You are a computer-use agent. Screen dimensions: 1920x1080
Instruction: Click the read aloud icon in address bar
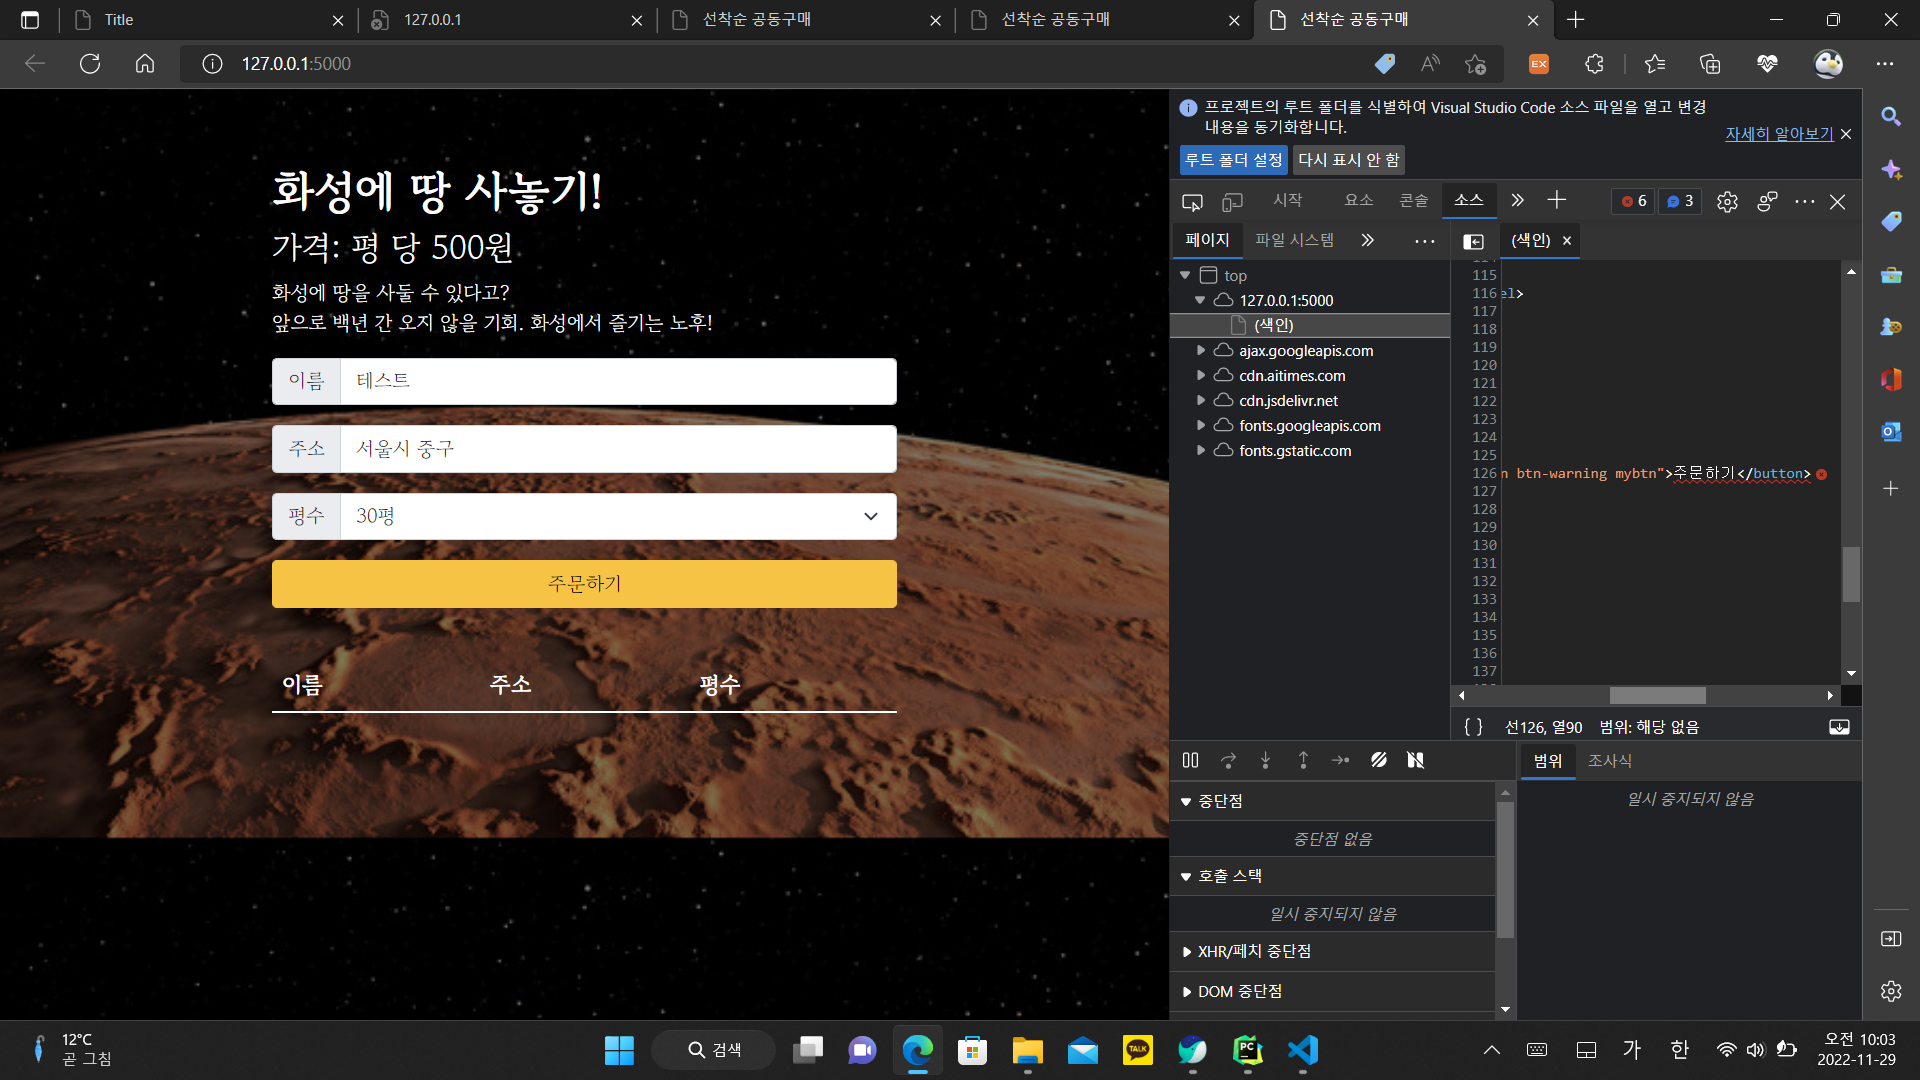click(x=1430, y=64)
